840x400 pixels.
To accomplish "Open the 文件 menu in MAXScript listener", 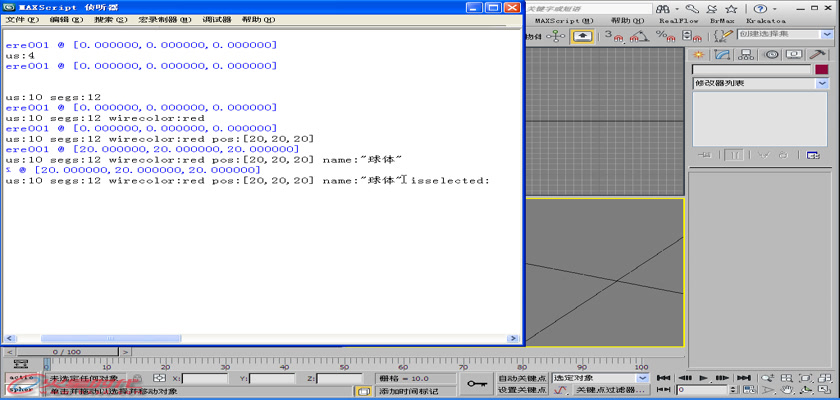I will (22, 19).
